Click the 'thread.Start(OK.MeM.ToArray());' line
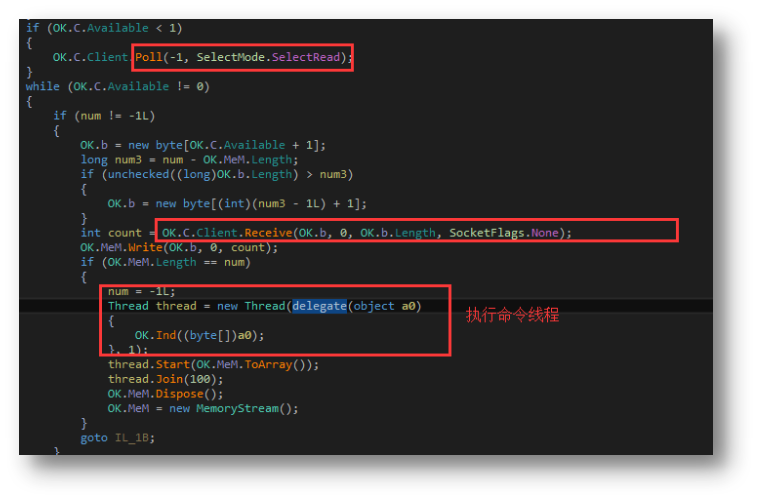Screen dimensions: 759x501 point(213,364)
